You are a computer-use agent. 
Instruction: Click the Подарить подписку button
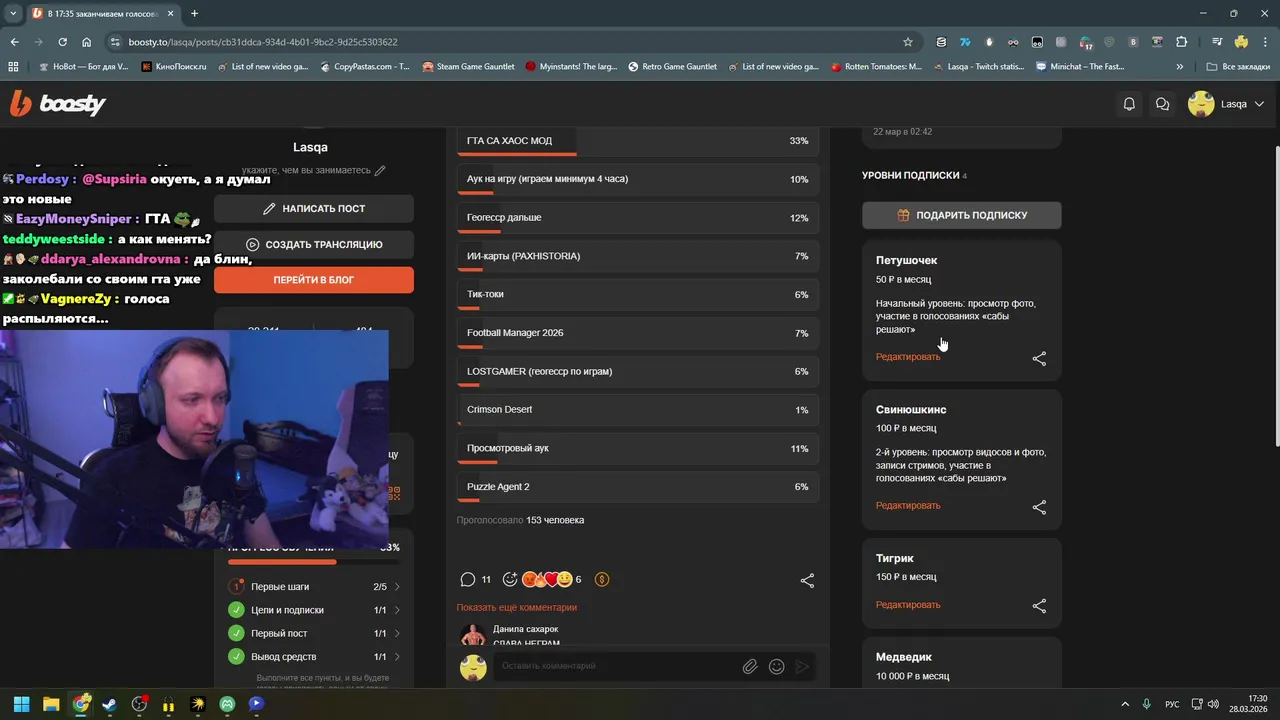(x=961, y=215)
